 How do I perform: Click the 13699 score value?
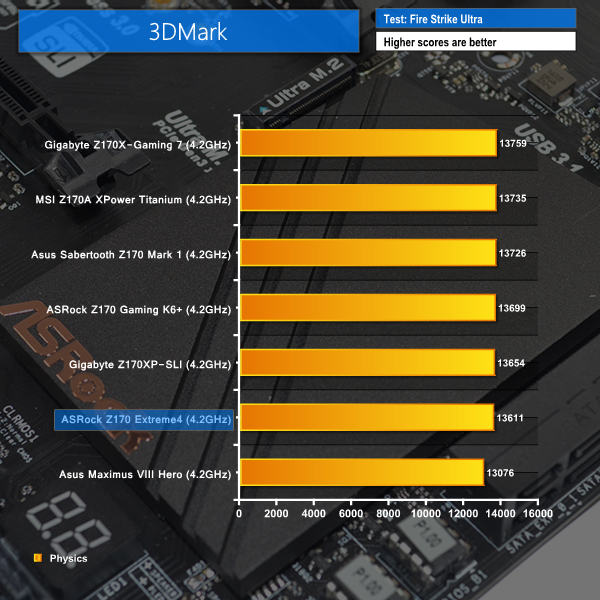tap(512, 308)
